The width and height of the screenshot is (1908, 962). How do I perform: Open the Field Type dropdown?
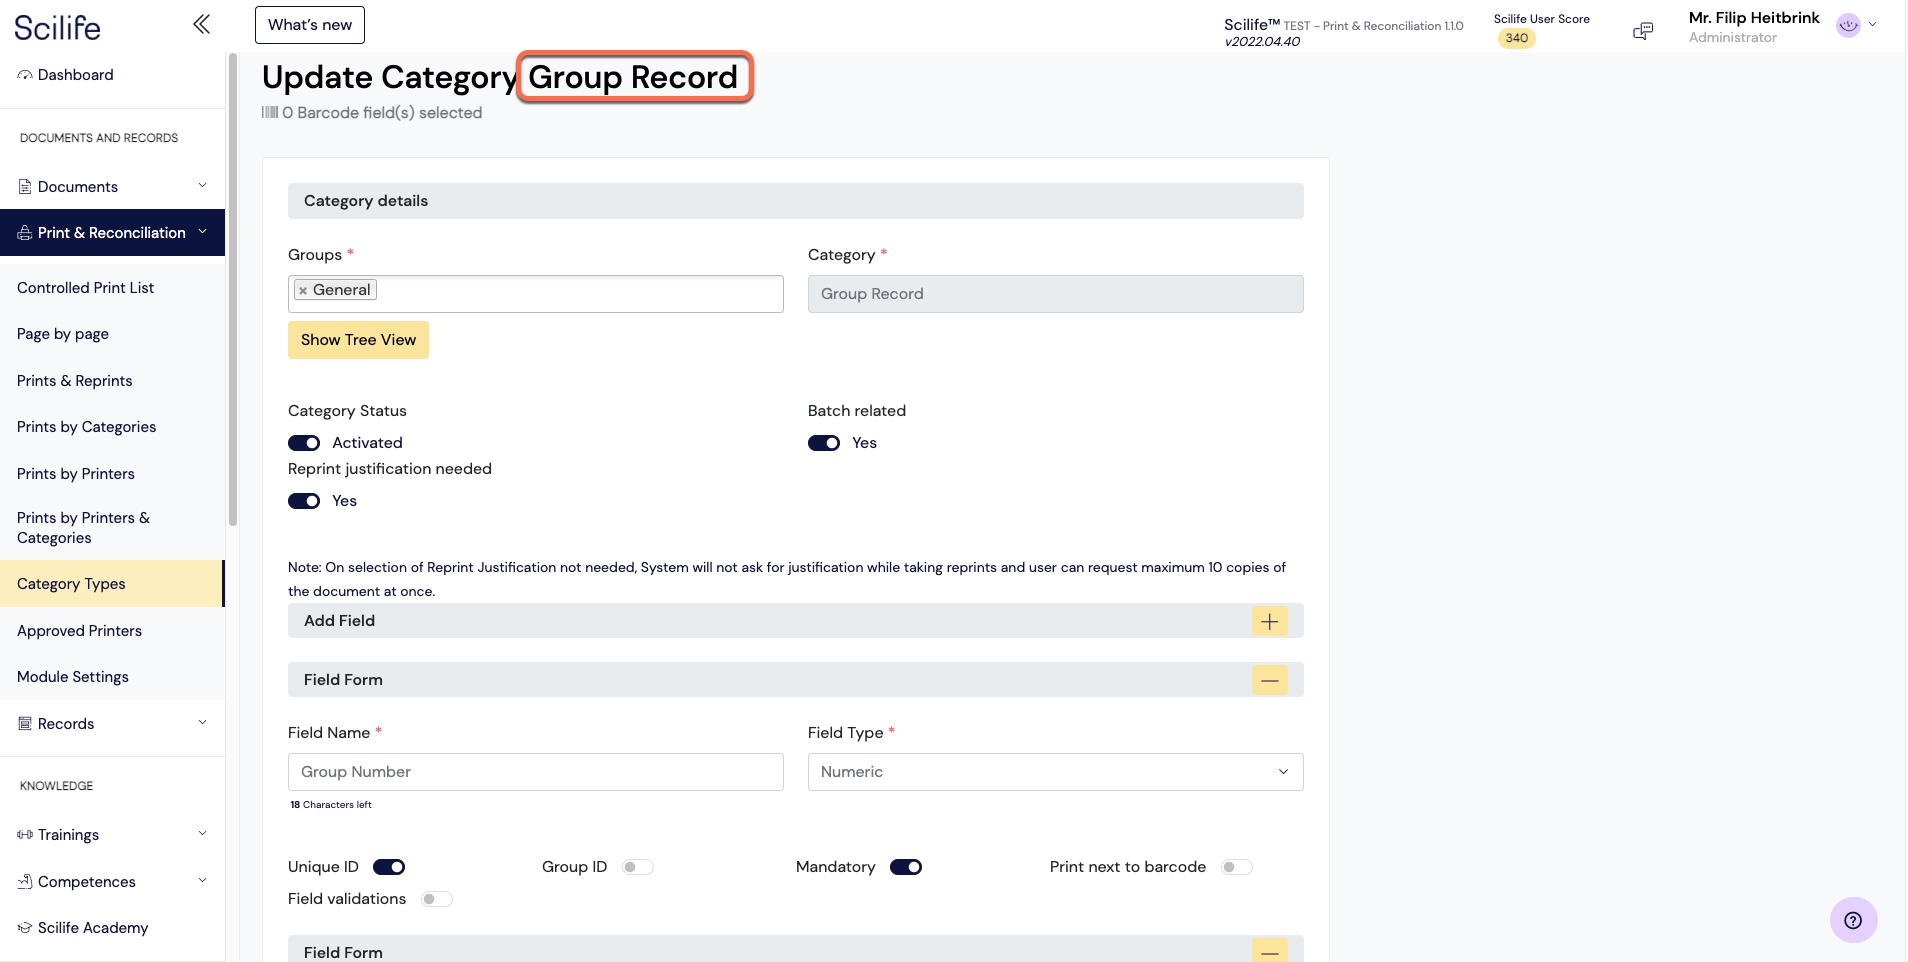click(x=1055, y=772)
